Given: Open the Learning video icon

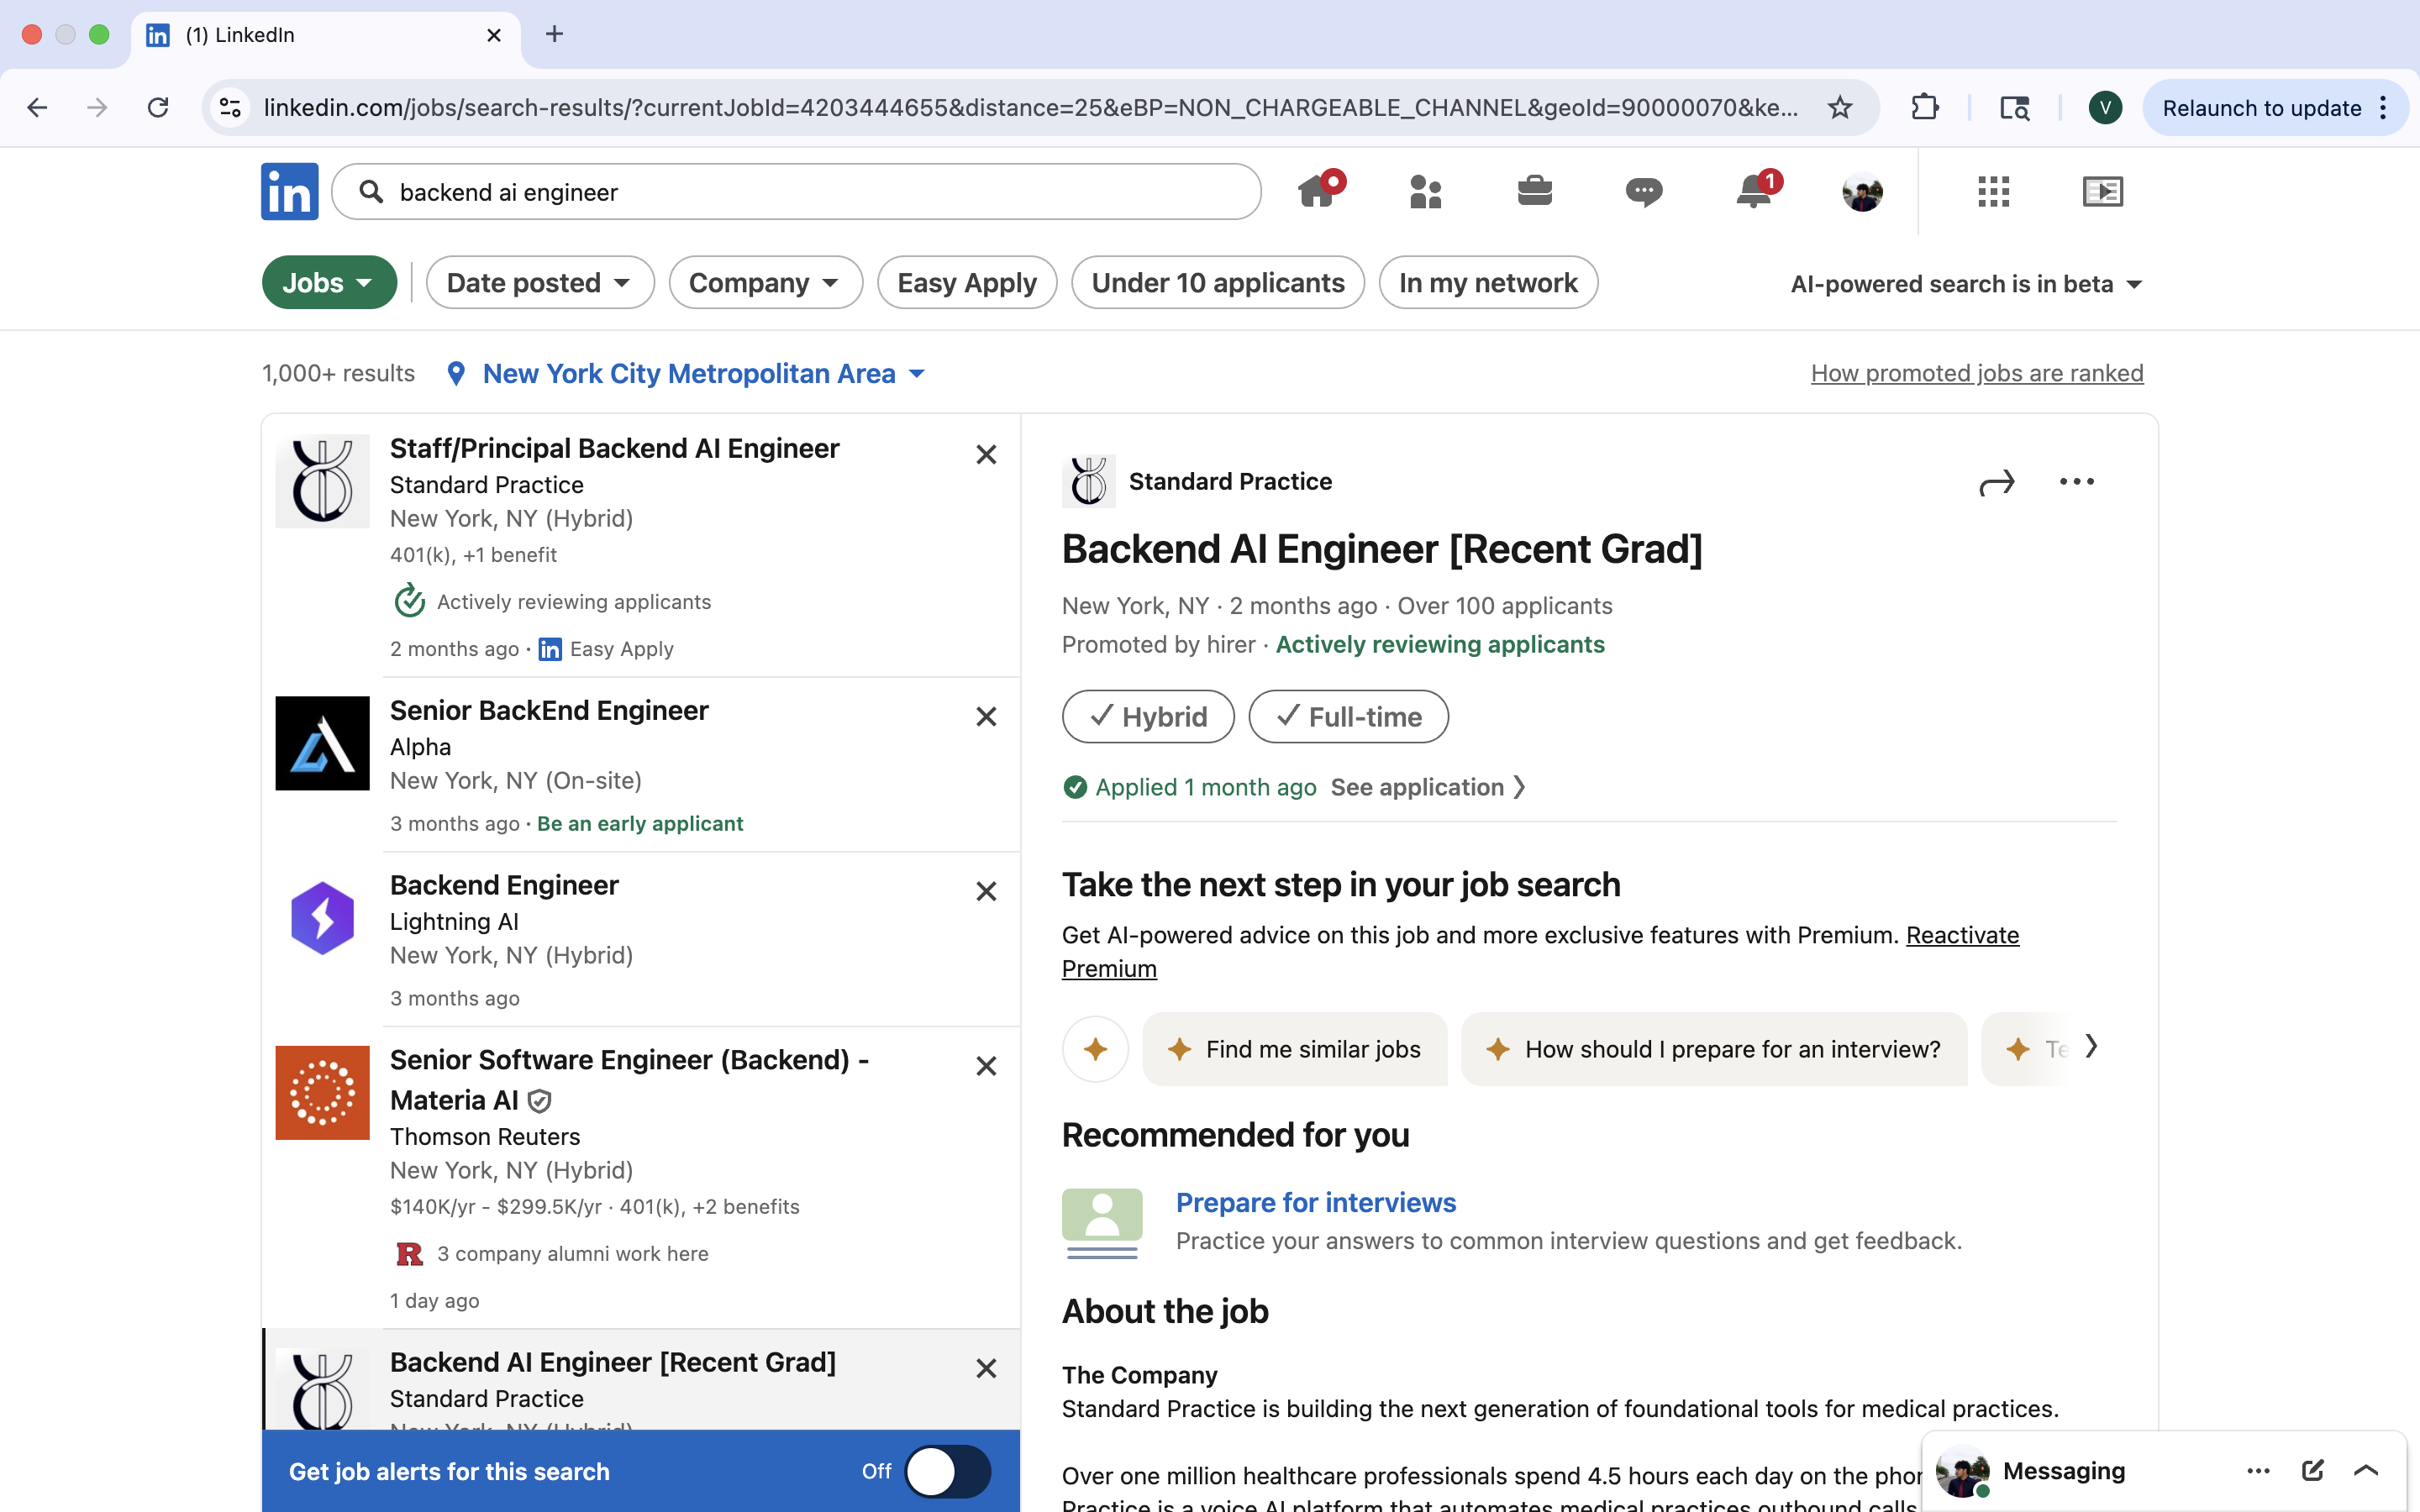Looking at the screenshot, I should (x=2102, y=191).
